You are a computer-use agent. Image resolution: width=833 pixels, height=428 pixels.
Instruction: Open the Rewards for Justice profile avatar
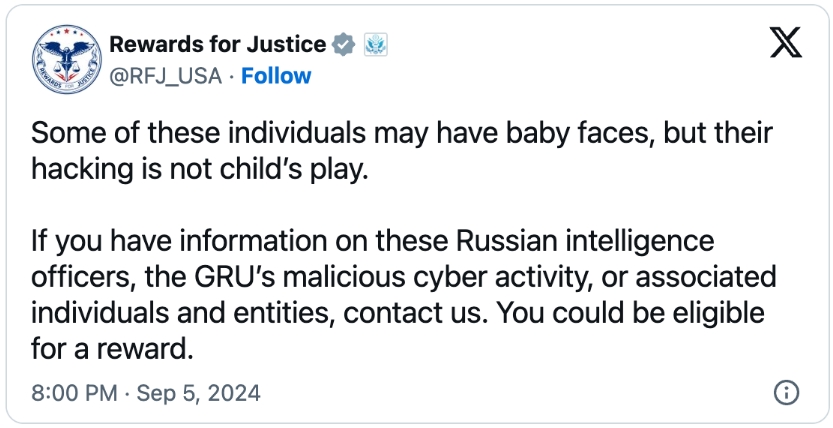click(67, 59)
